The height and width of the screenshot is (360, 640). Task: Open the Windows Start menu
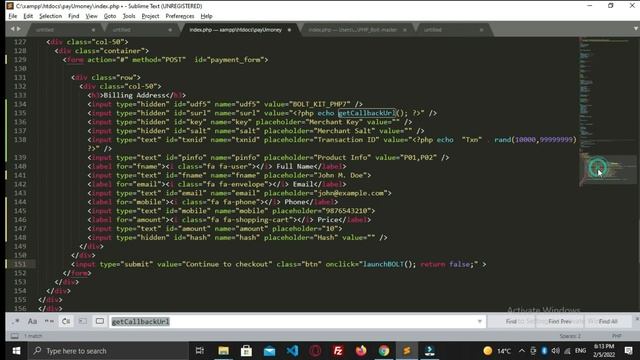tap(16, 351)
